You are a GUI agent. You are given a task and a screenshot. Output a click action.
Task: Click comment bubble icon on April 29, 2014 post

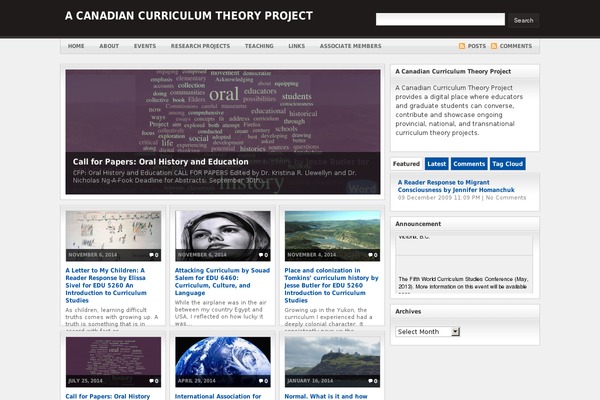tap(261, 381)
